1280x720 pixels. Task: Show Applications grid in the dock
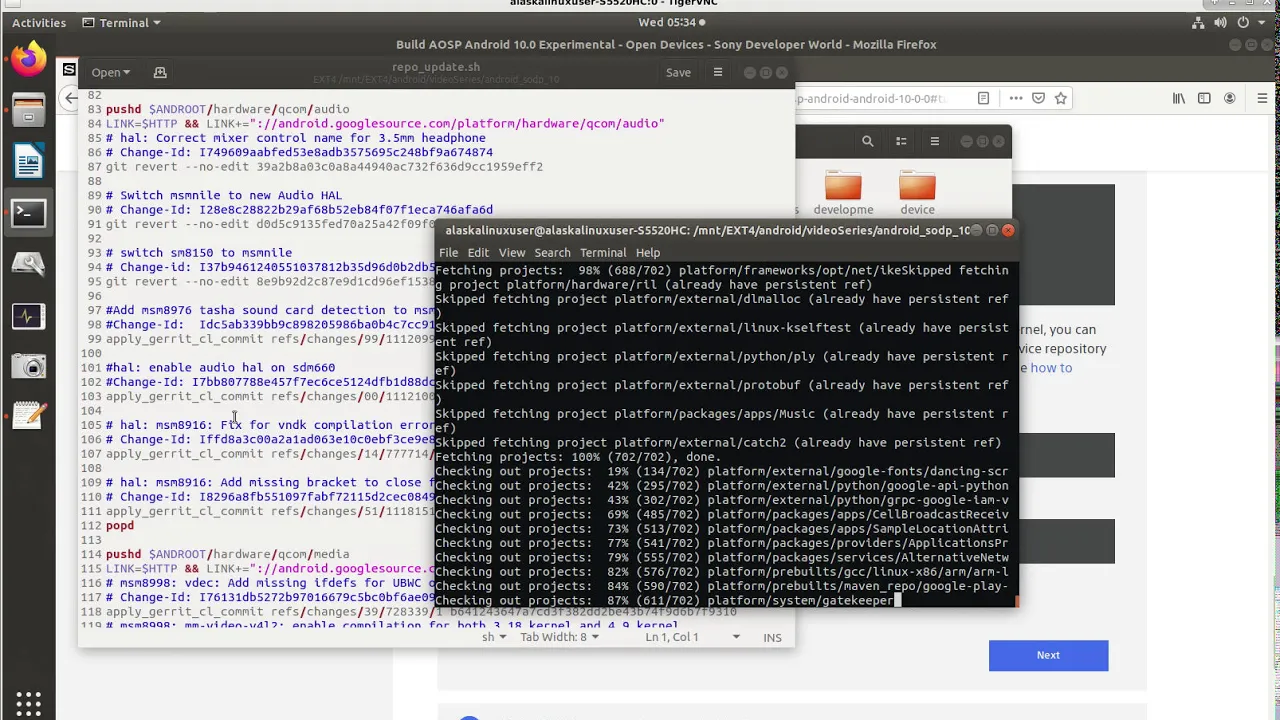(28, 704)
